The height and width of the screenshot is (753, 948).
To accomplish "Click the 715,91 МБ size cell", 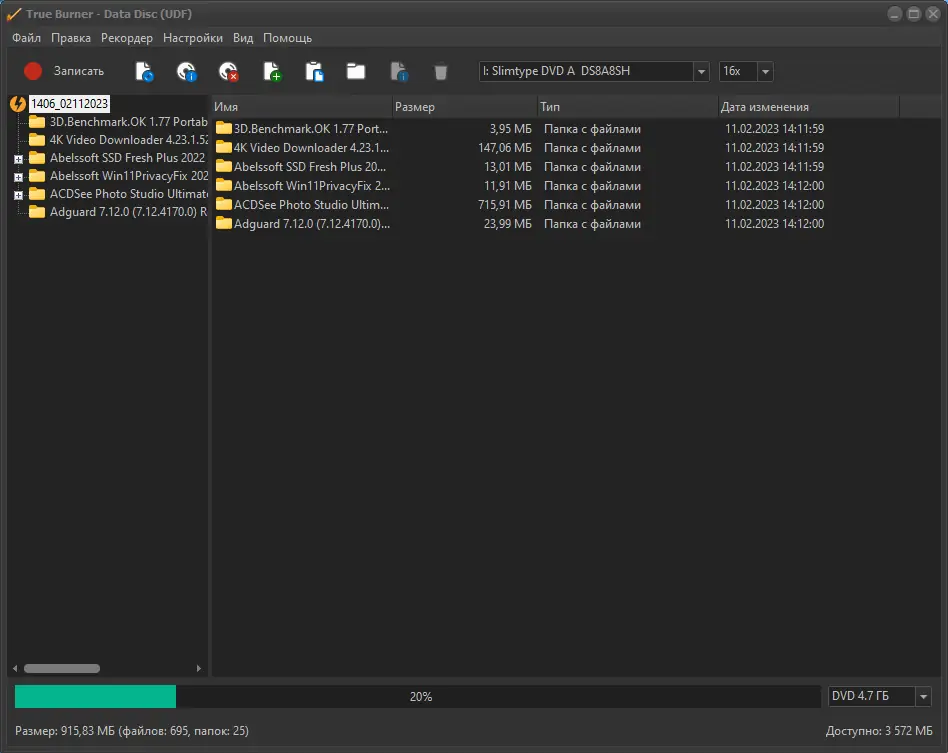I will 505,204.
